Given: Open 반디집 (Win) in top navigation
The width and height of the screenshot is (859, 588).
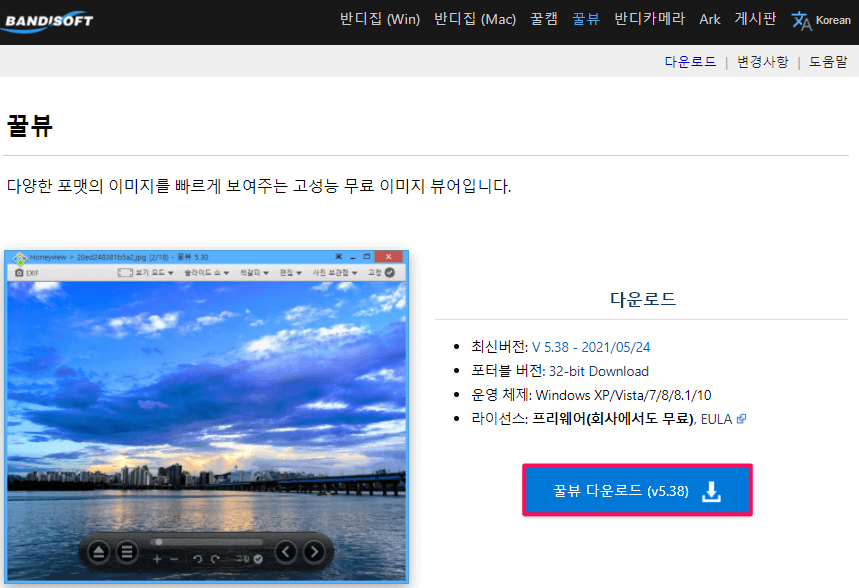Looking at the screenshot, I should point(380,19).
